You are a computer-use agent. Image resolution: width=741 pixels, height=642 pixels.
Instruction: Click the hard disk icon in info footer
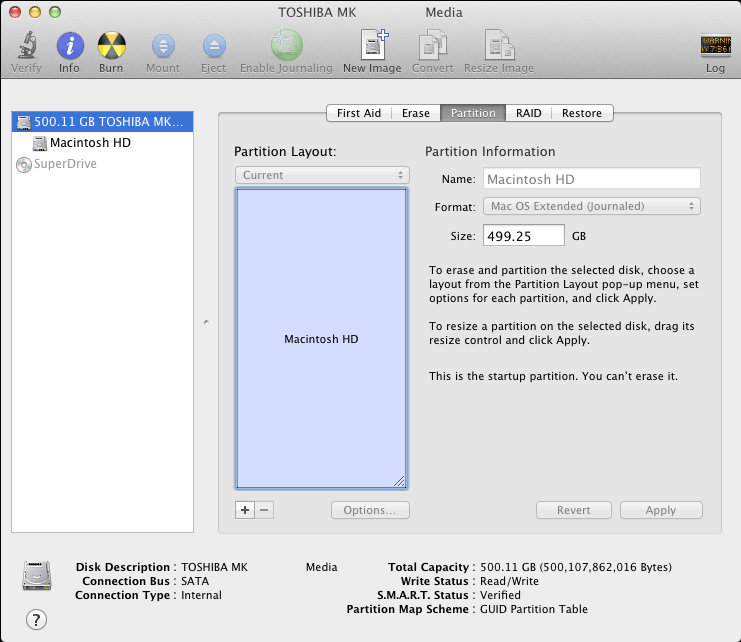pyautogui.click(x=37, y=575)
